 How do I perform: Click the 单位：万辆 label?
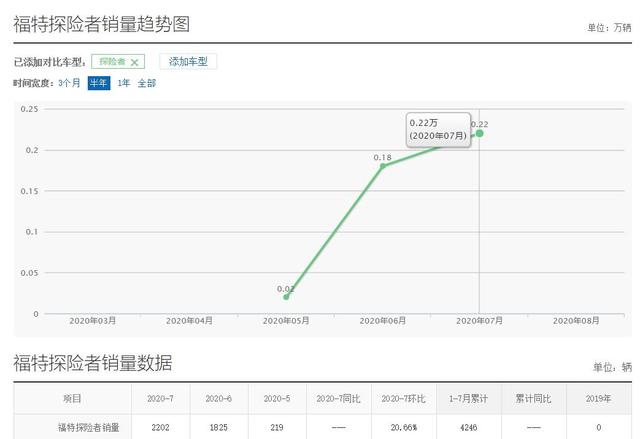click(x=609, y=28)
